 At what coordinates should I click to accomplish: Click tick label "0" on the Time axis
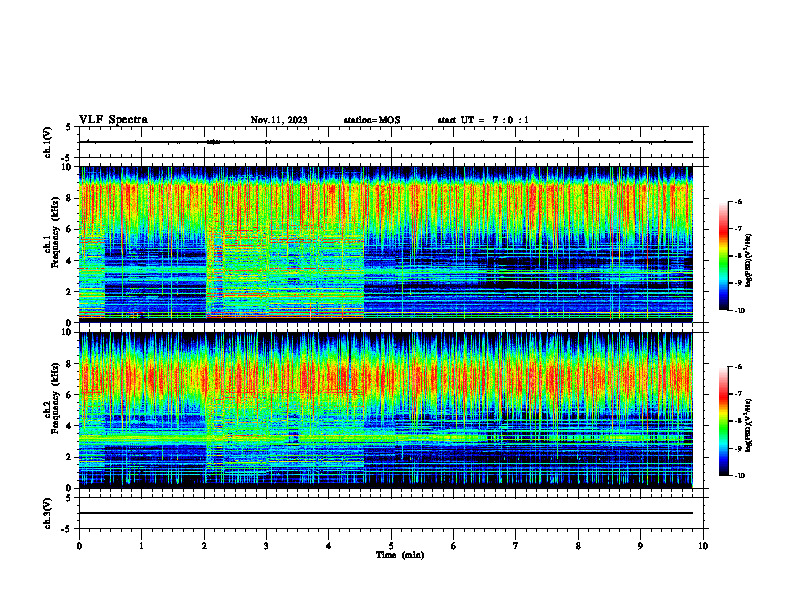(79, 546)
